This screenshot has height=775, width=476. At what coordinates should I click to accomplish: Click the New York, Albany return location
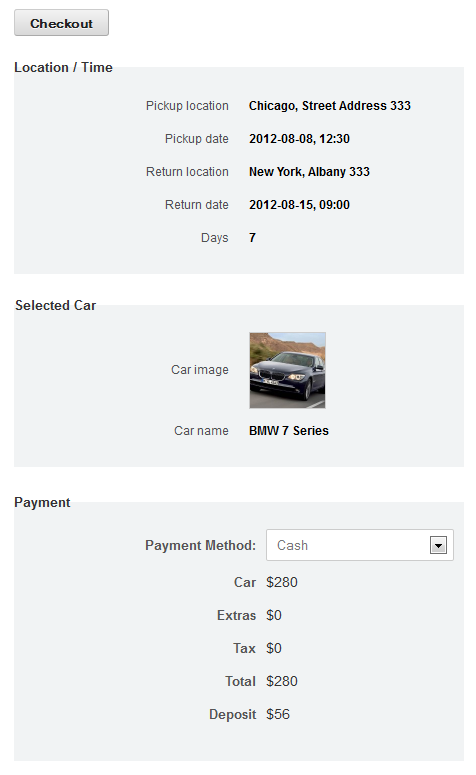pos(309,172)
